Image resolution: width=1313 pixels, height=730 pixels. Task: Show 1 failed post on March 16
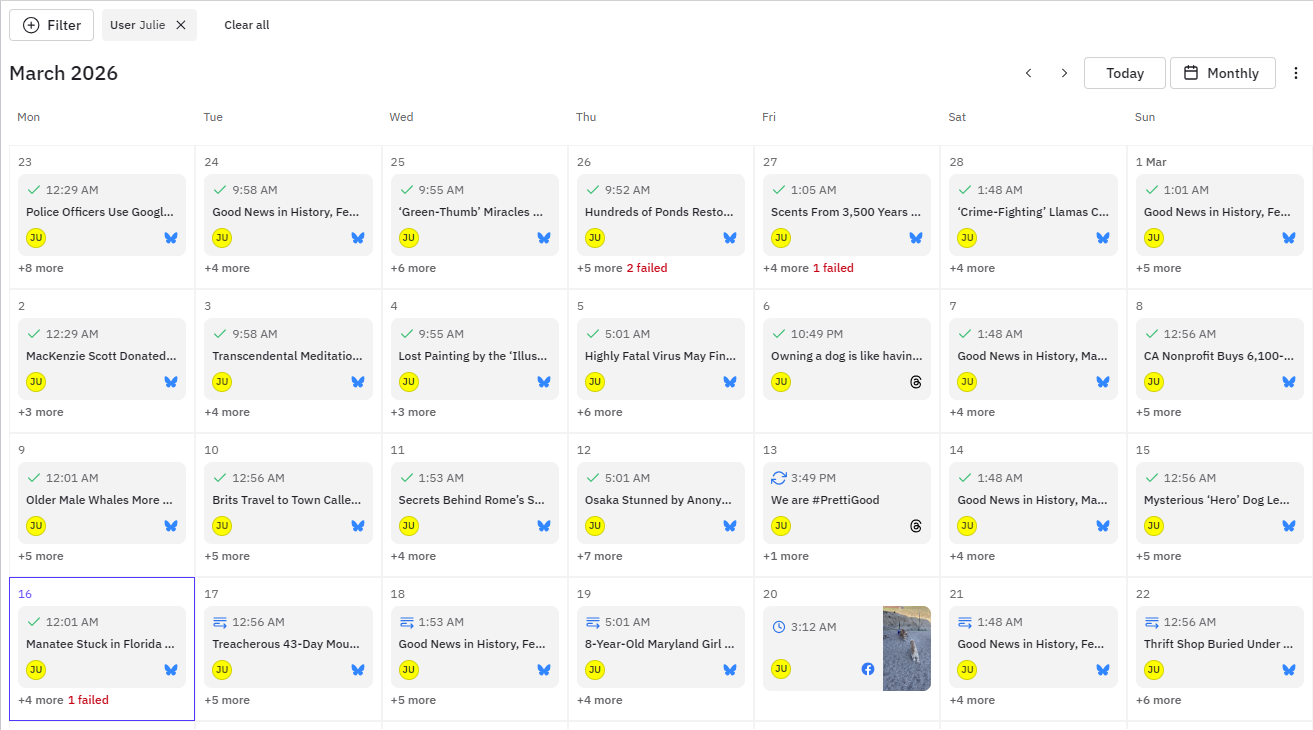coord(88,700)
